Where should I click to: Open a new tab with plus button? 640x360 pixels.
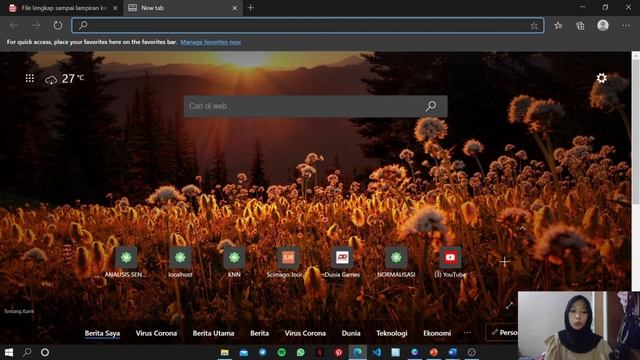click(x=251, y=8)
